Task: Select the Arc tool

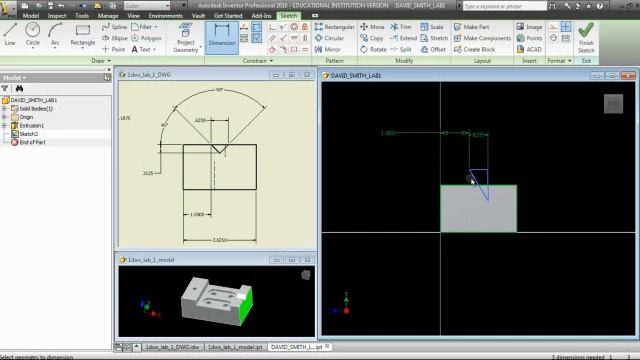Action: click(x=55, y=34)
